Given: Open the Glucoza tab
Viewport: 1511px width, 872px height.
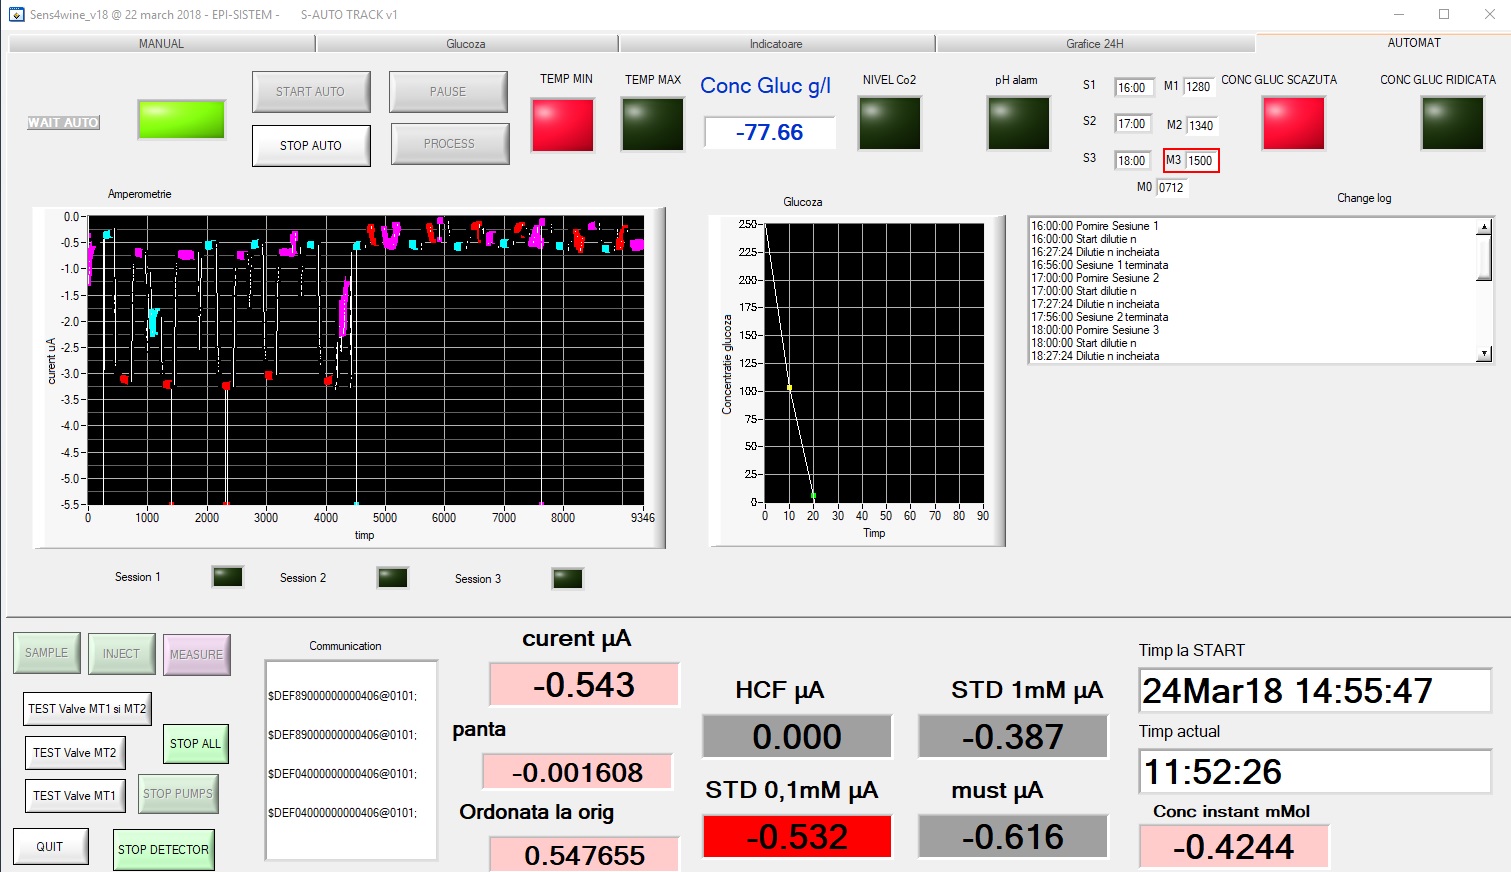Looking at the screenshot, I should point(466,44).
